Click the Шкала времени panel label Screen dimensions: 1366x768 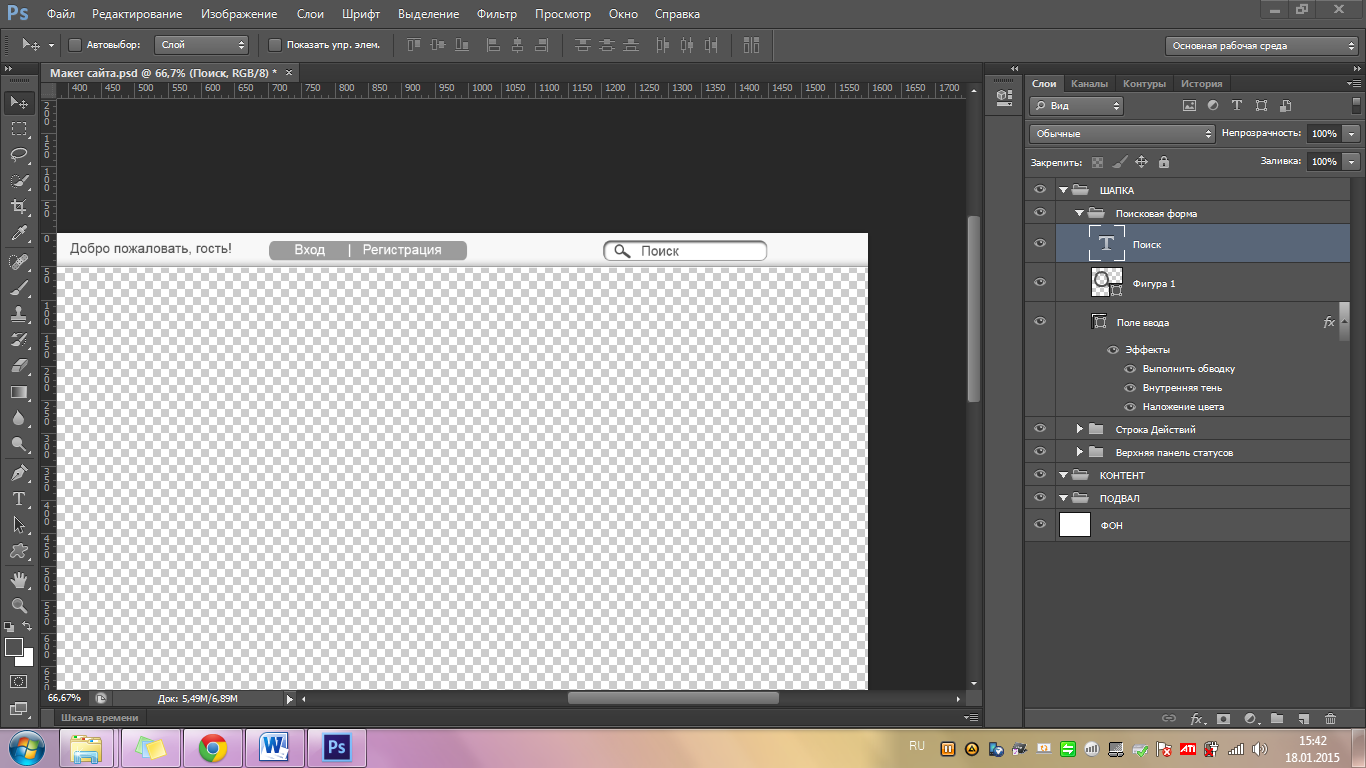[x=100, y=717]
